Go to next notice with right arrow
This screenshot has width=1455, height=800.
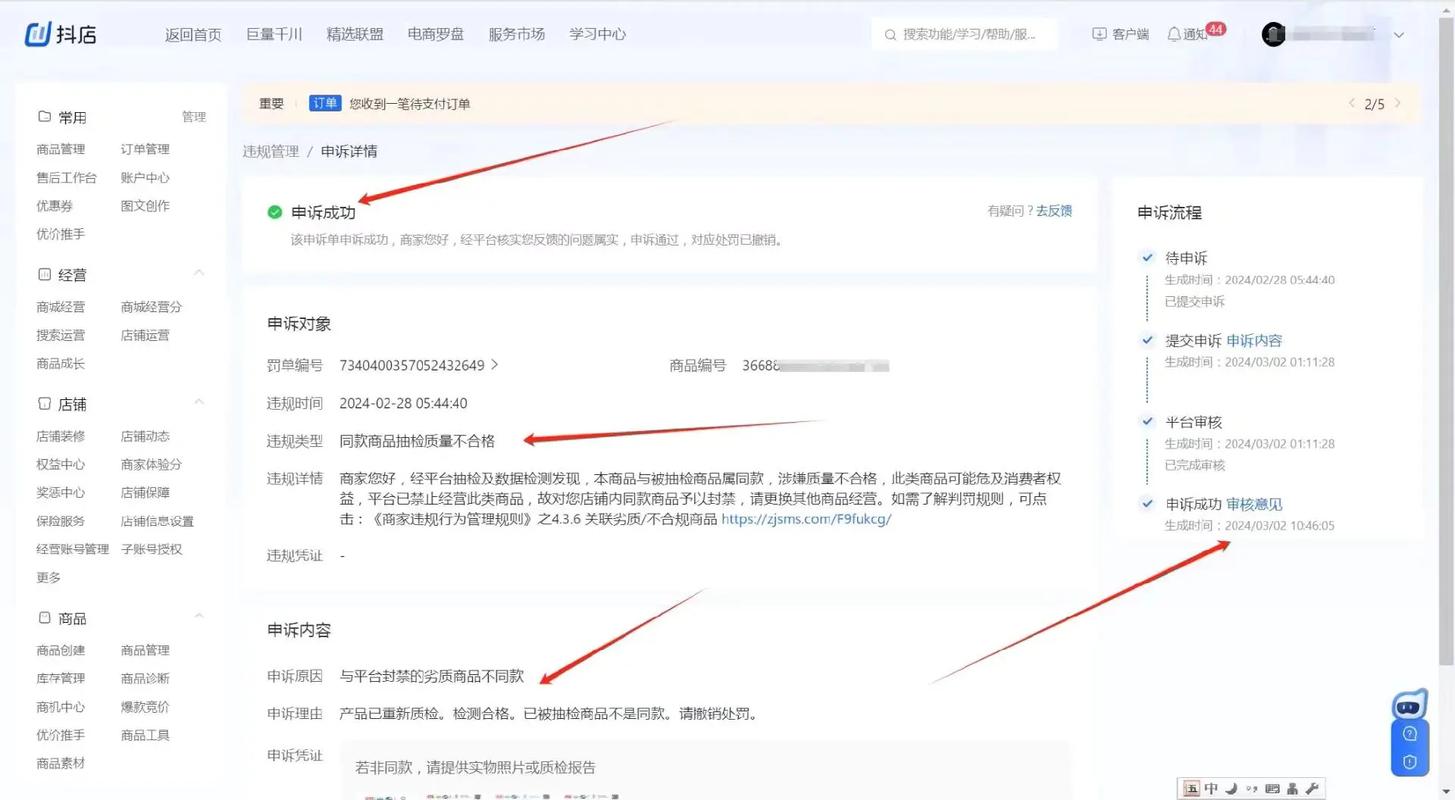point(1398,103)
